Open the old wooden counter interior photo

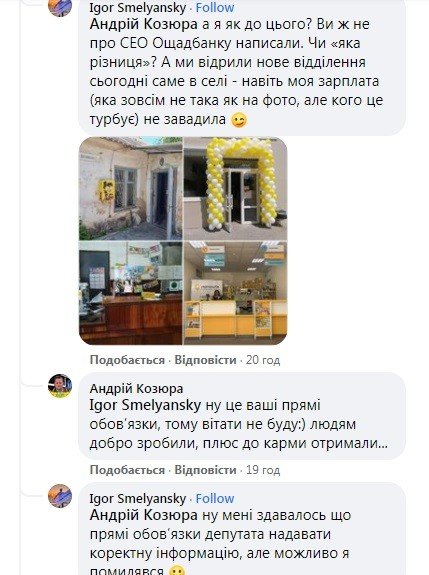click(131, 293)
